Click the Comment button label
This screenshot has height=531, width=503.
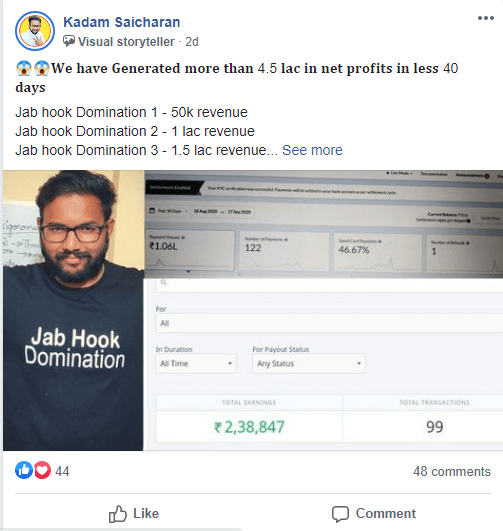385,513
